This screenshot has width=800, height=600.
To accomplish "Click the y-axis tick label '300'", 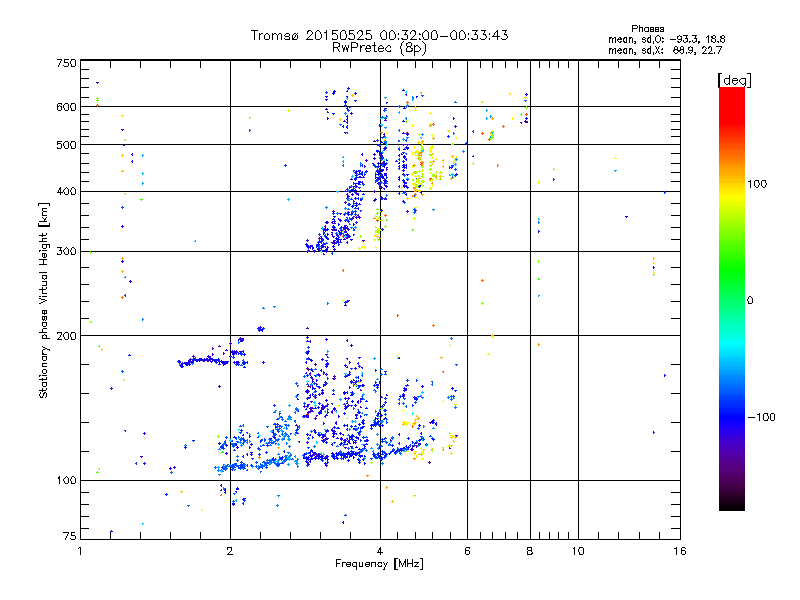I will 66,252.
